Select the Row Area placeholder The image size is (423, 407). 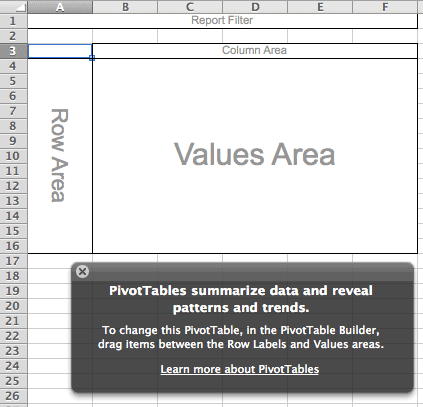pos(60,156)
